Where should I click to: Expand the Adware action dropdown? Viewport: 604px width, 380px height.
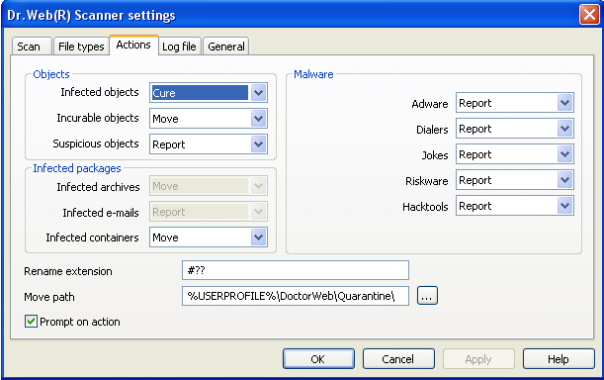tap(515, 103)
